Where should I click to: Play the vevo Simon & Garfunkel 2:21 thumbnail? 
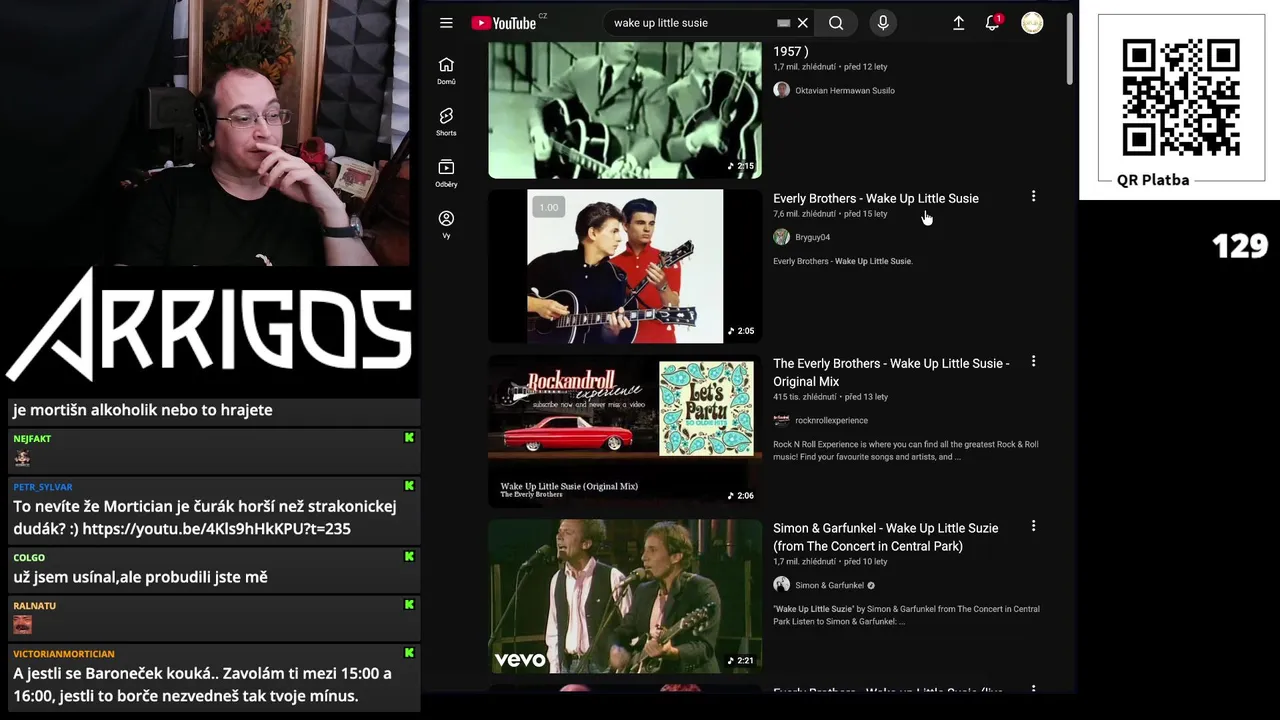(x=625, y=596)
